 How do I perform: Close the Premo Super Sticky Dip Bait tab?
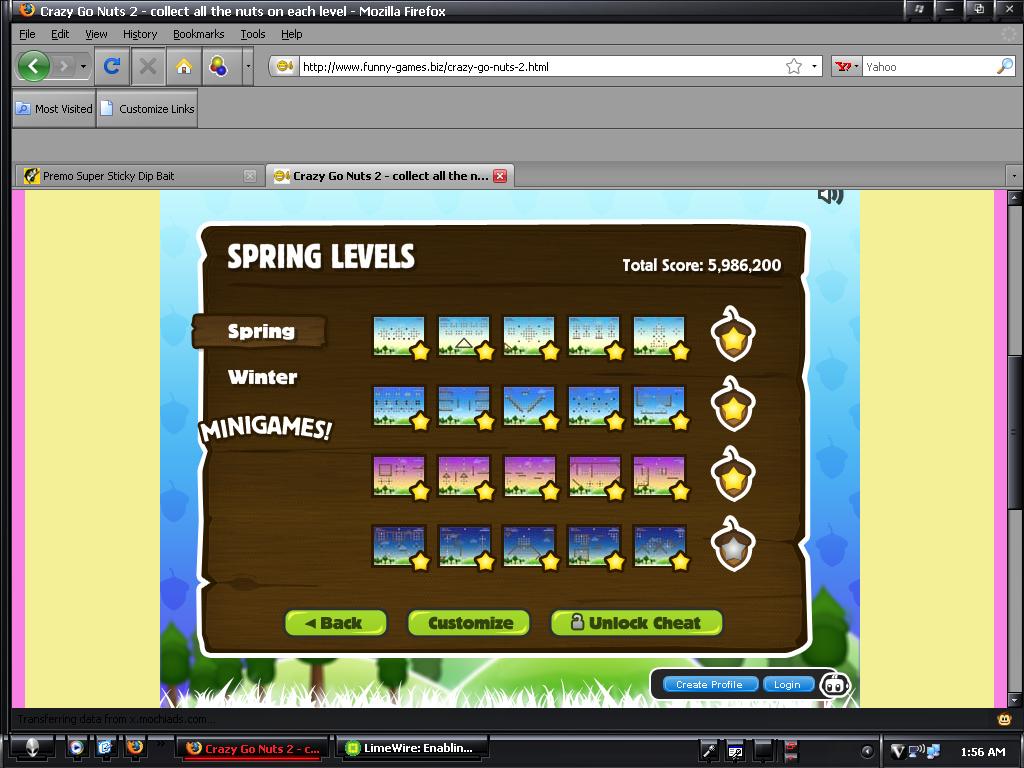pyautogui.click(x=249, y=176)
